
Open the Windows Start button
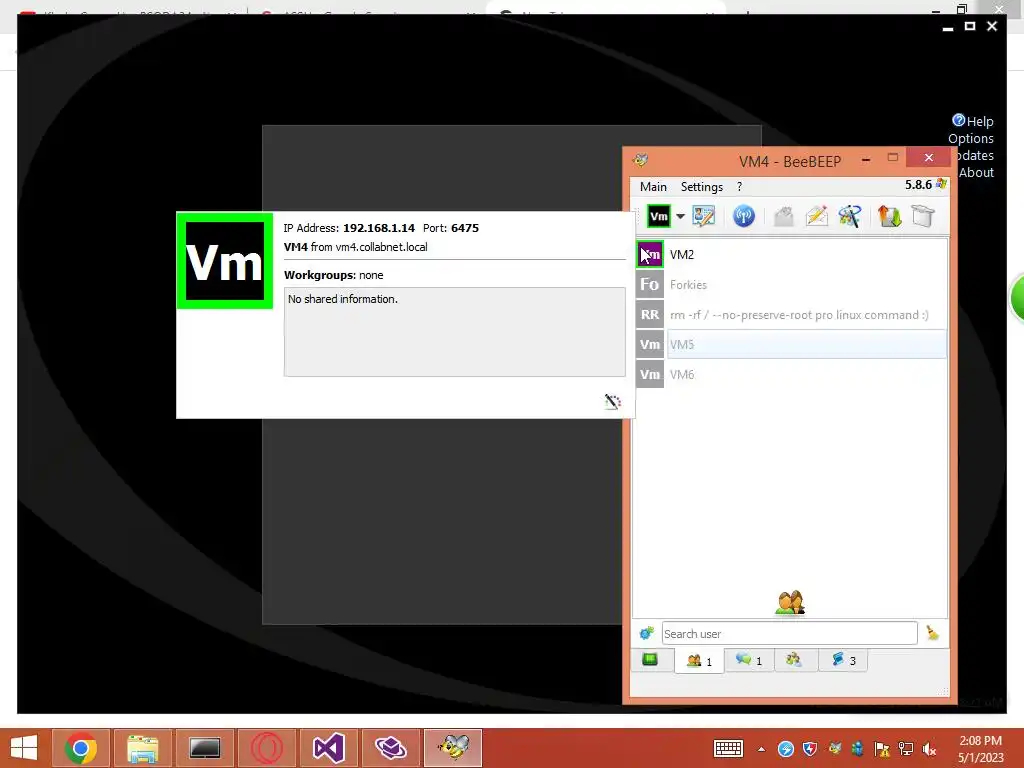[x=24, y=748]
